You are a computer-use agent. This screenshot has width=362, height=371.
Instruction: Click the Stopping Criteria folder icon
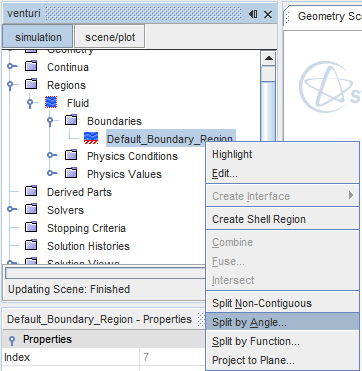[31, 228]
